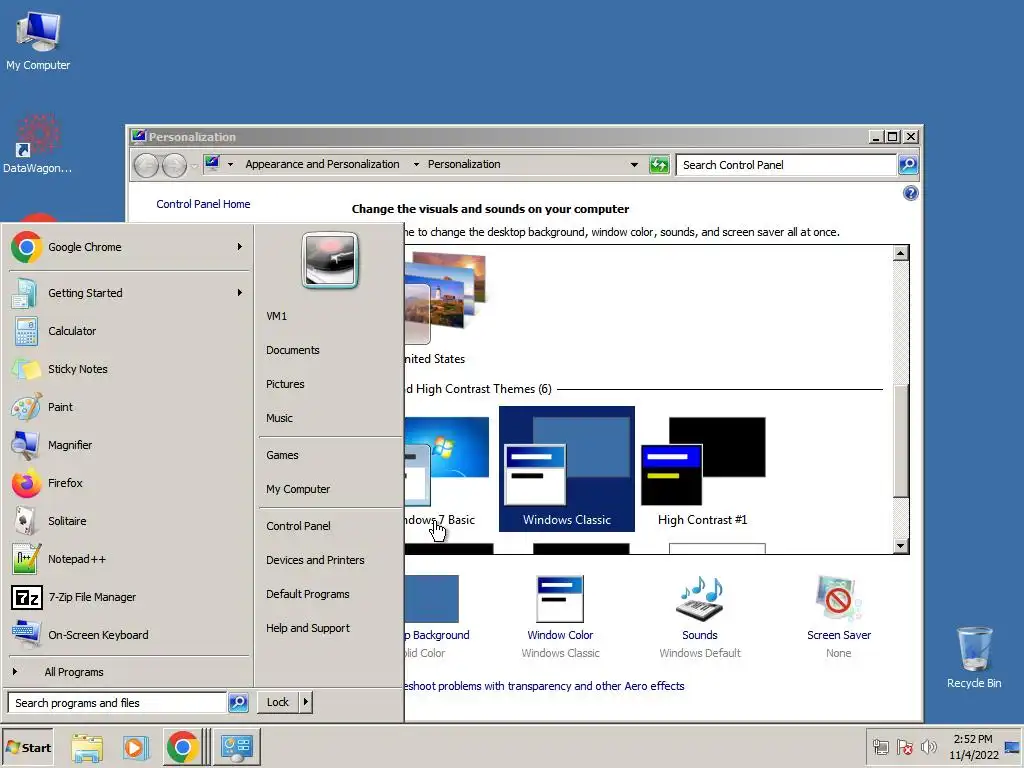Open Documents from Start menu

pos(293,350)
